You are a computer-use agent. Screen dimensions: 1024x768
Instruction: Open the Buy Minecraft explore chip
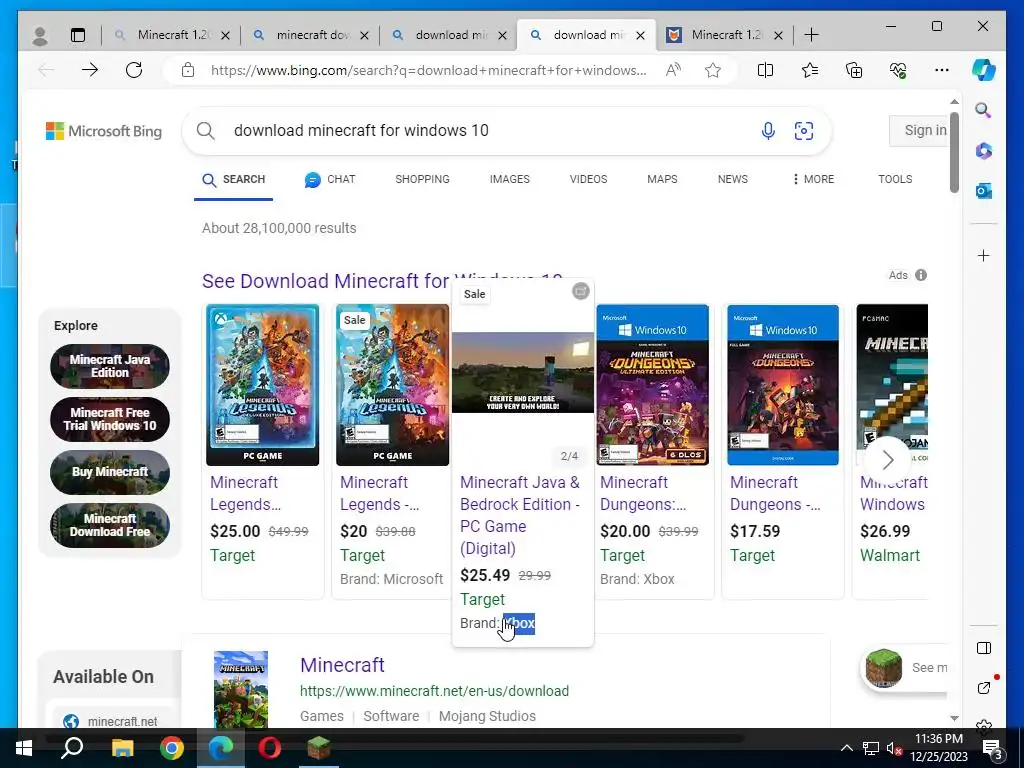(x=110, y=472)
